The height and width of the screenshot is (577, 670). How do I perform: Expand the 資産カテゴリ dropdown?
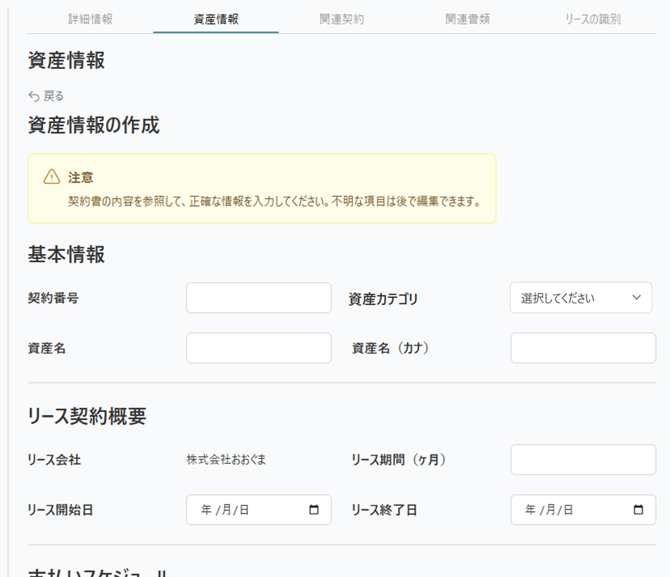(x=581, y=298)
